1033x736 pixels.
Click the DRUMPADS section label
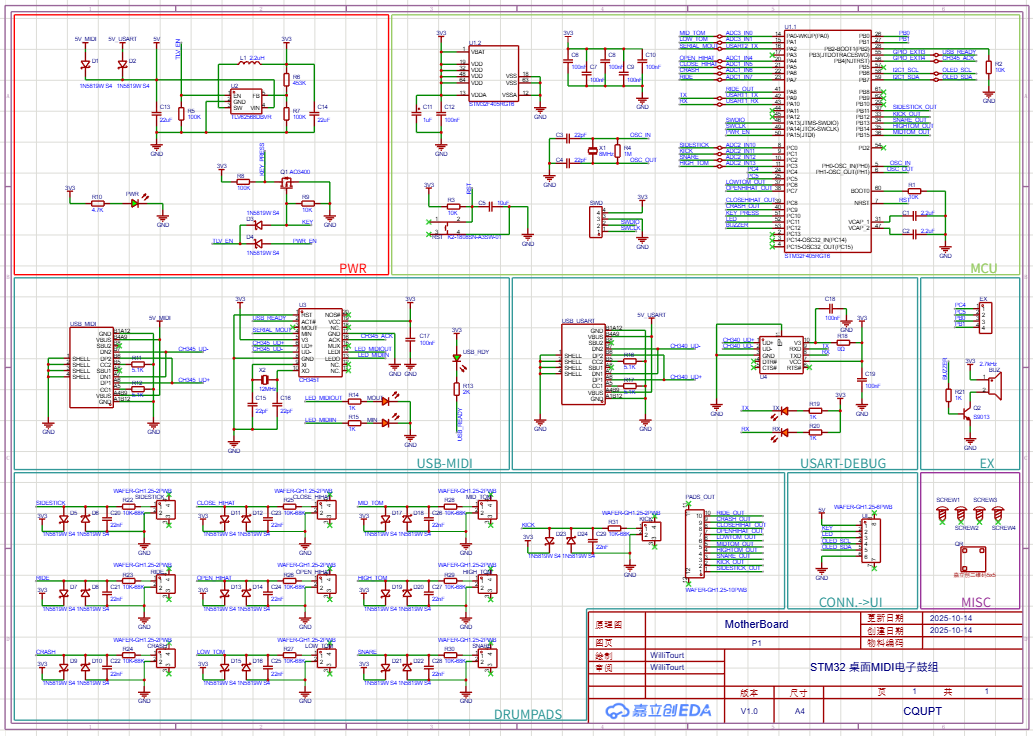(x=527, y=714)
